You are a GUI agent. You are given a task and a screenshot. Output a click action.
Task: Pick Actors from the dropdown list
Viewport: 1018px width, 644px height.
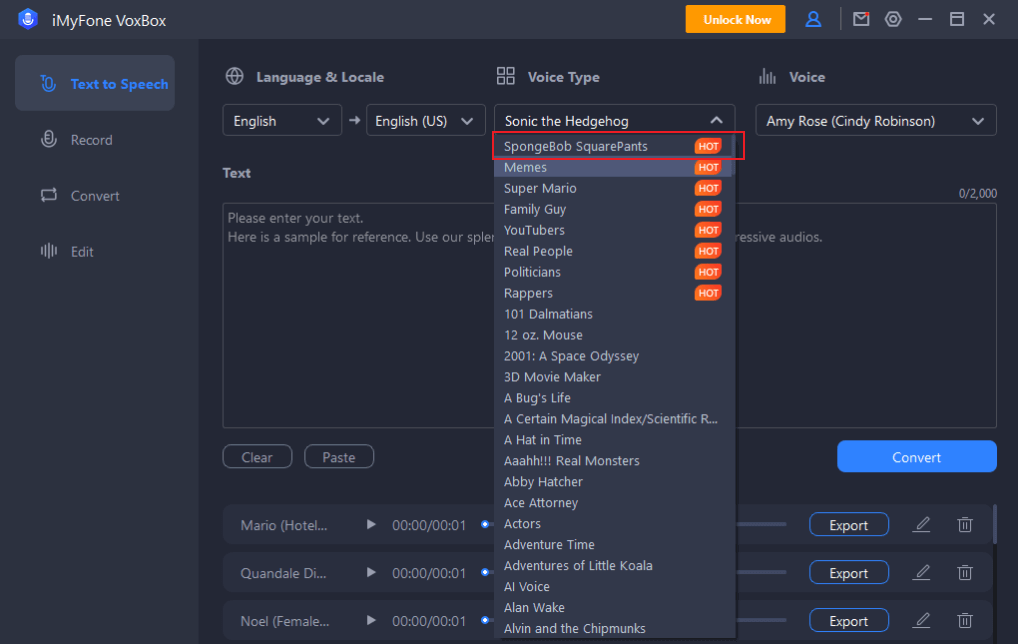613,523
